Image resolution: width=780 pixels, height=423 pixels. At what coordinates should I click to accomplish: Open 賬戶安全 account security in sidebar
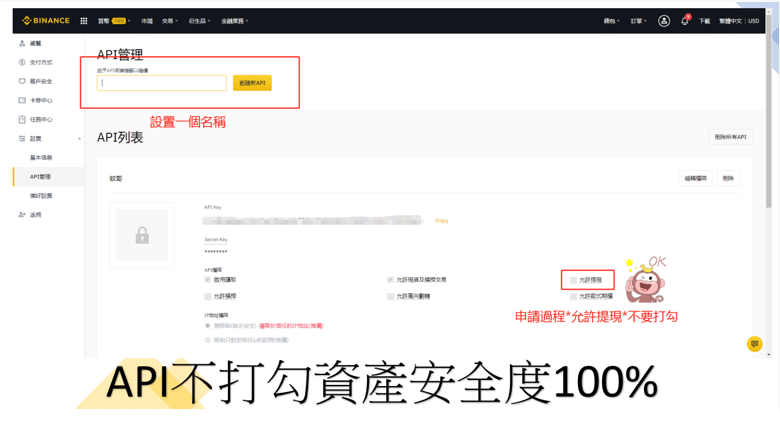pos(36,81)
